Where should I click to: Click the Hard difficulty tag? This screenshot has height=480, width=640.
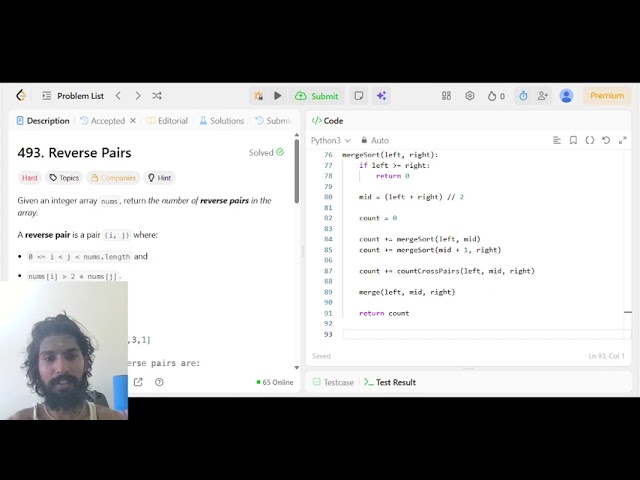pyautogui.click(x=29, y=178)
